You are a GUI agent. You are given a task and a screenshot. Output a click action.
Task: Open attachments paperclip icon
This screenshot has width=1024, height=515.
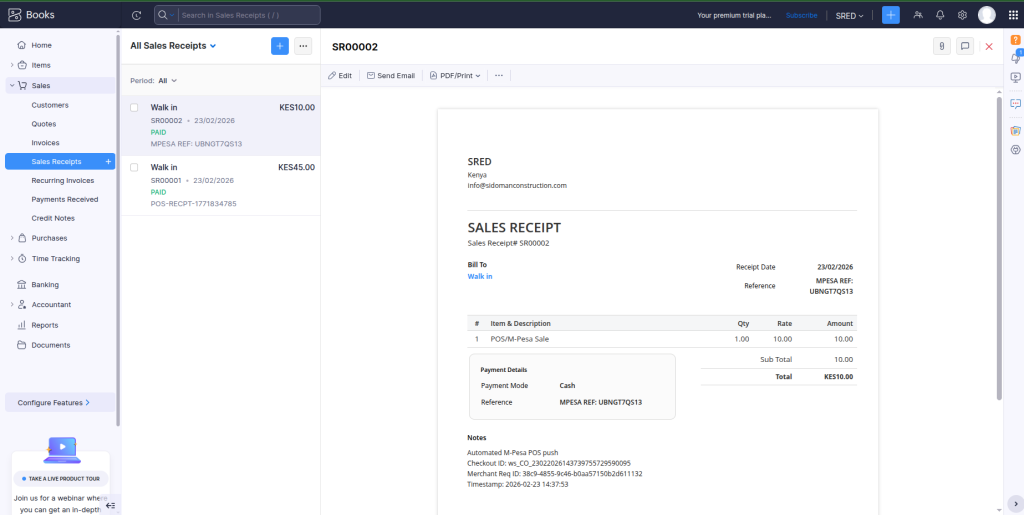coord(942,46)
